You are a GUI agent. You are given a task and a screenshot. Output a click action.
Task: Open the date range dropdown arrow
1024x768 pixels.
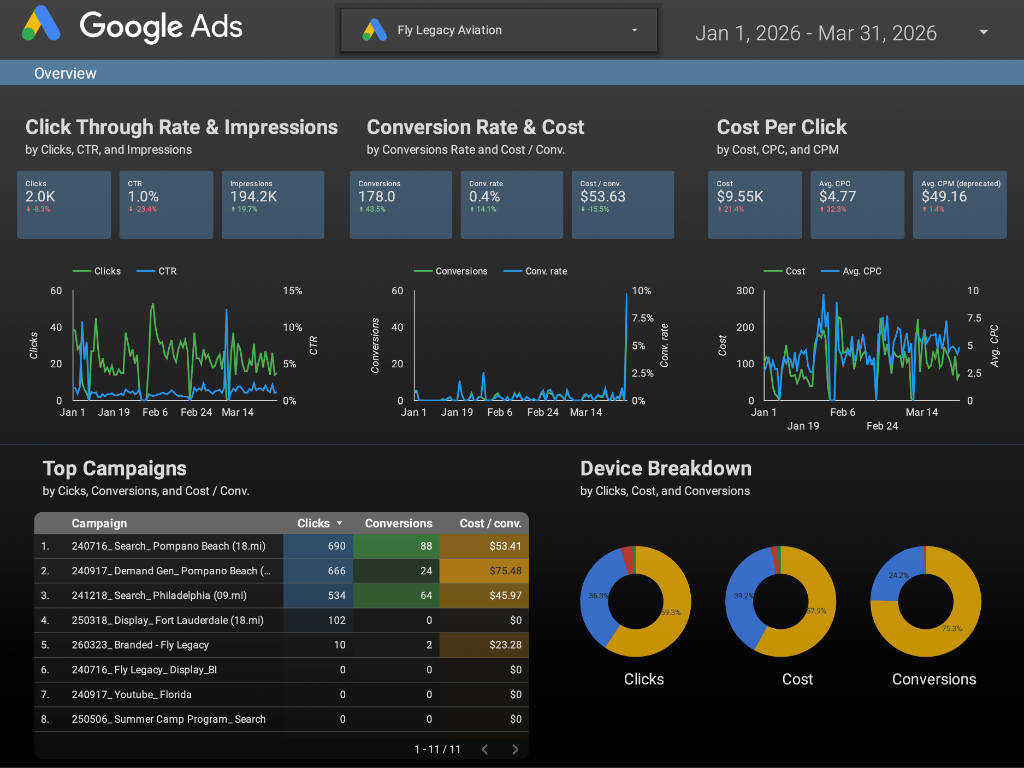[x=983, y=32]
